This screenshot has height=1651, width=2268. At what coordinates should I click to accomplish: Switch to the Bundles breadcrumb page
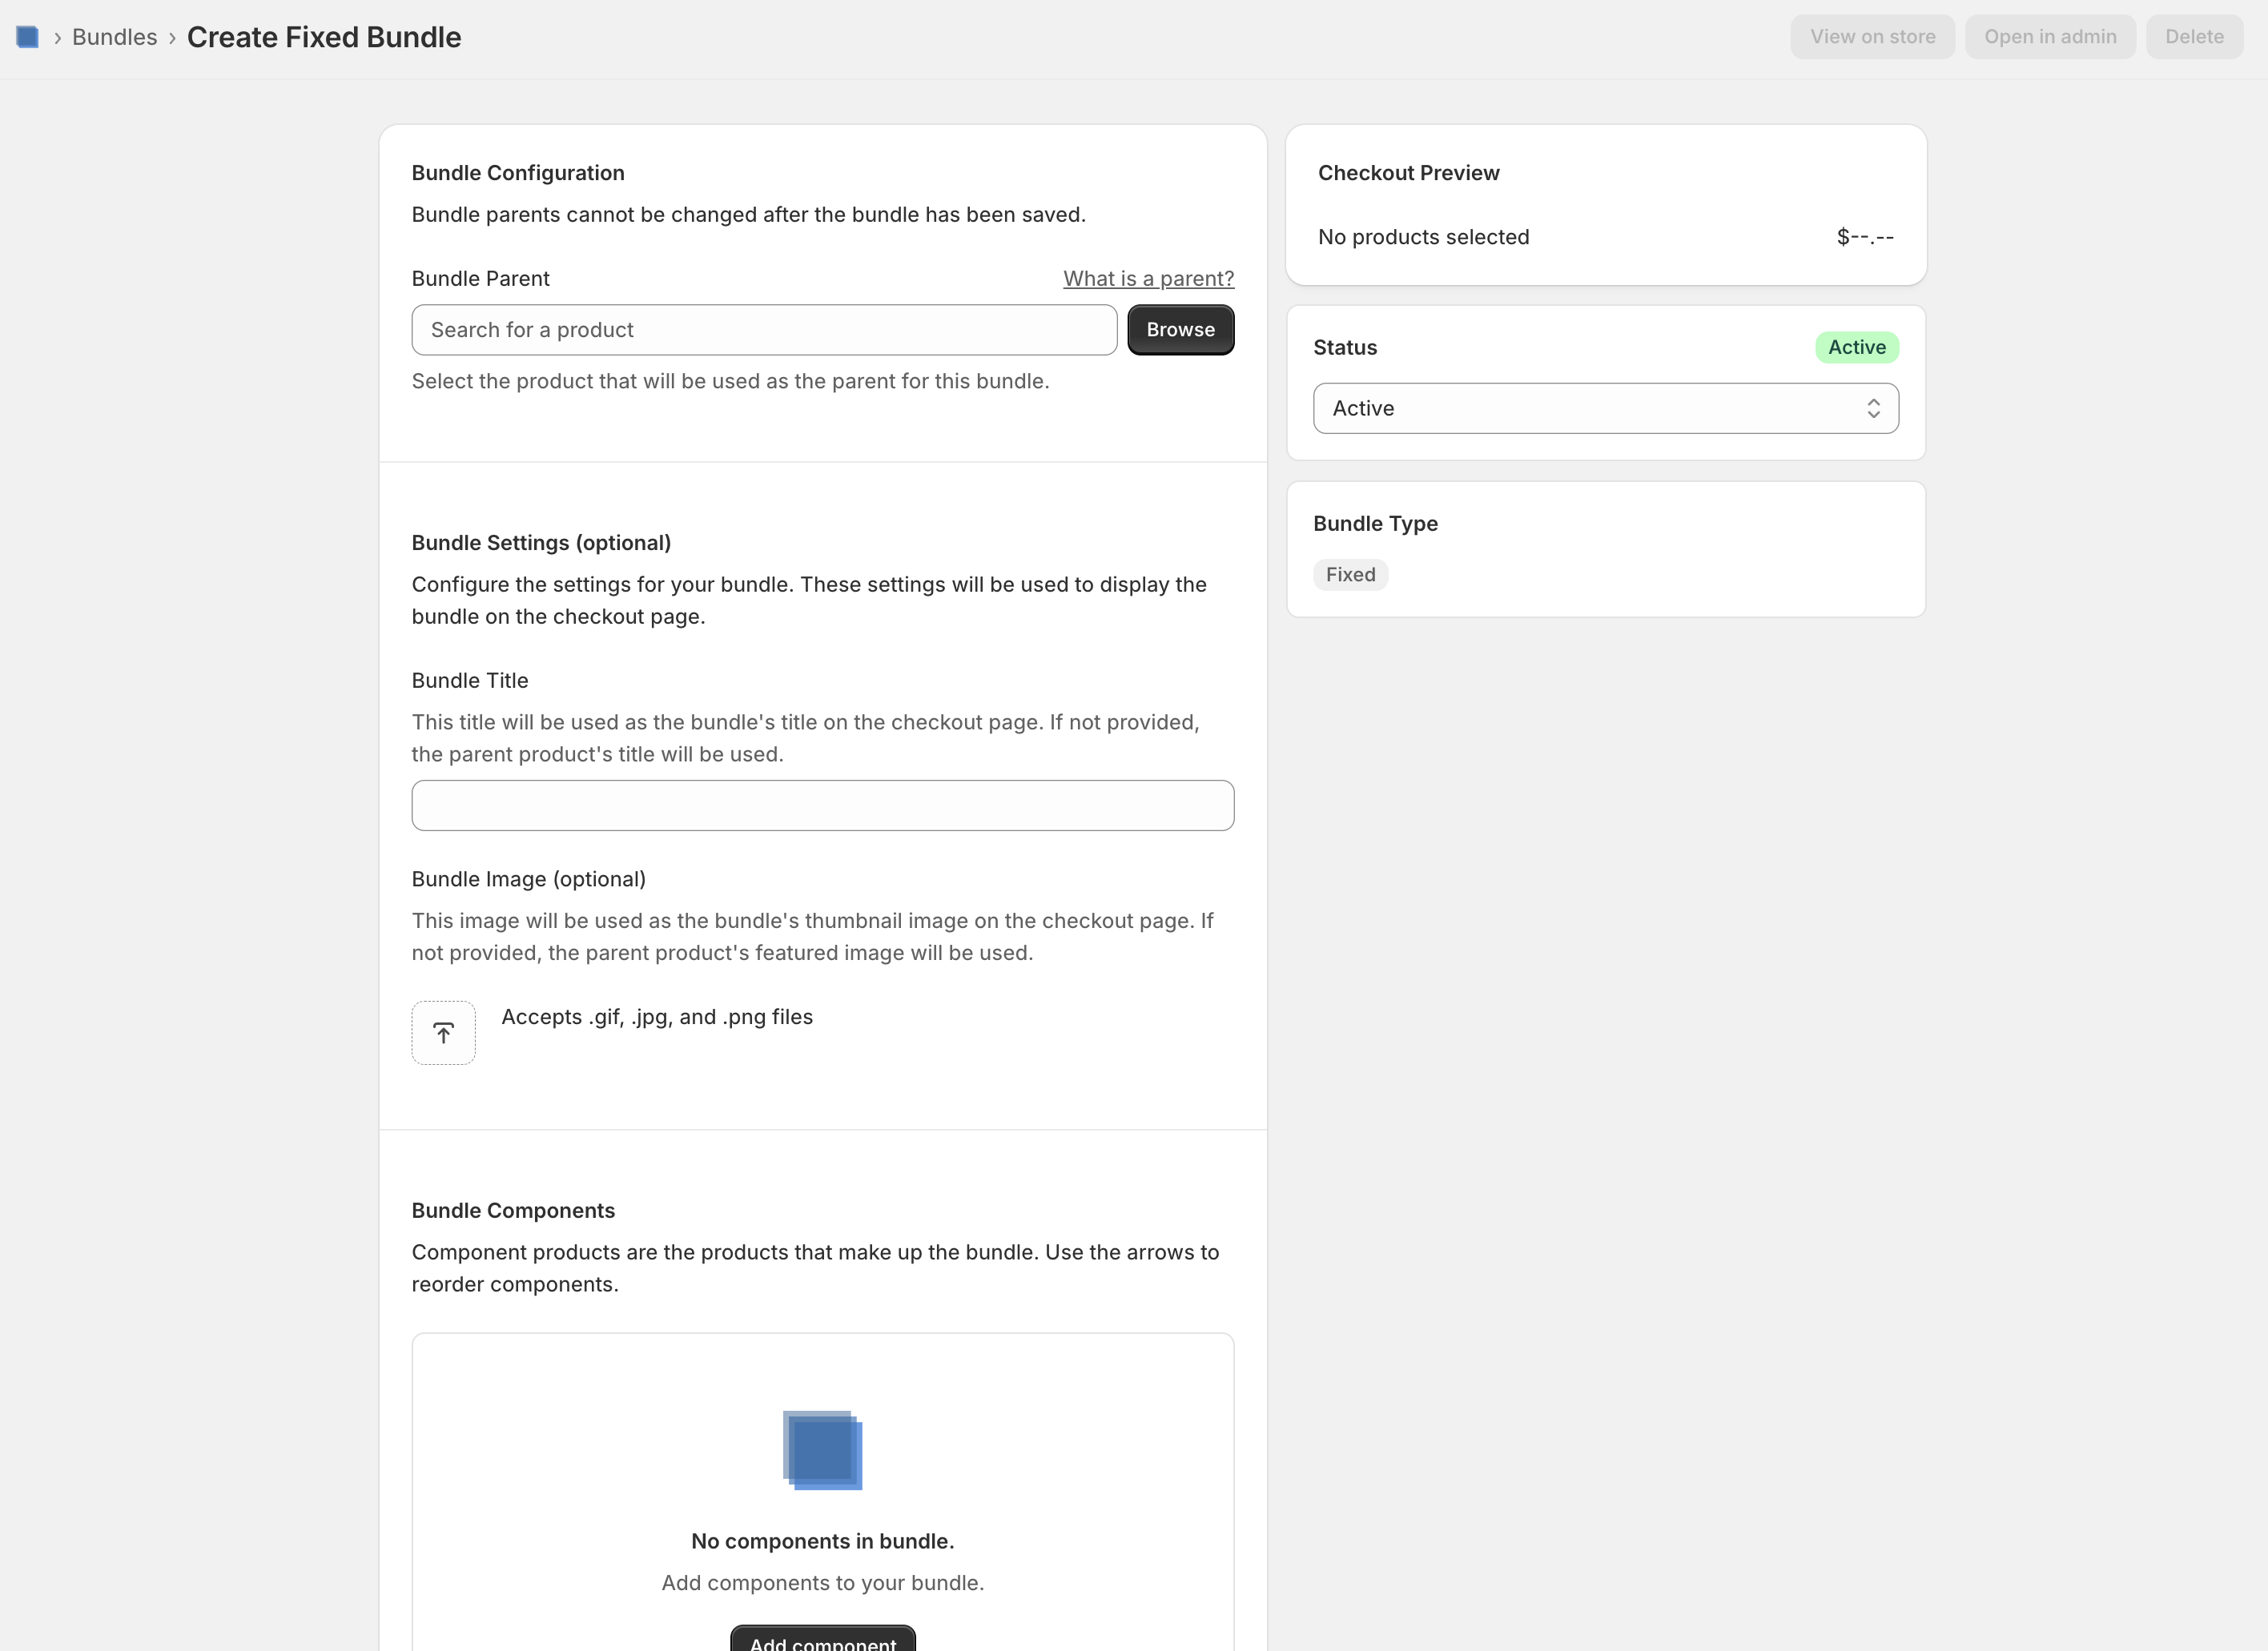[x=114, y=36]
